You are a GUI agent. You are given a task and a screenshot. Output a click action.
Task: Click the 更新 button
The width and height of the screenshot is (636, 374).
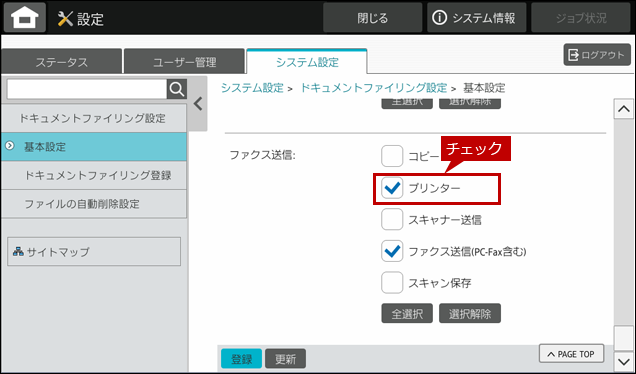285,359
